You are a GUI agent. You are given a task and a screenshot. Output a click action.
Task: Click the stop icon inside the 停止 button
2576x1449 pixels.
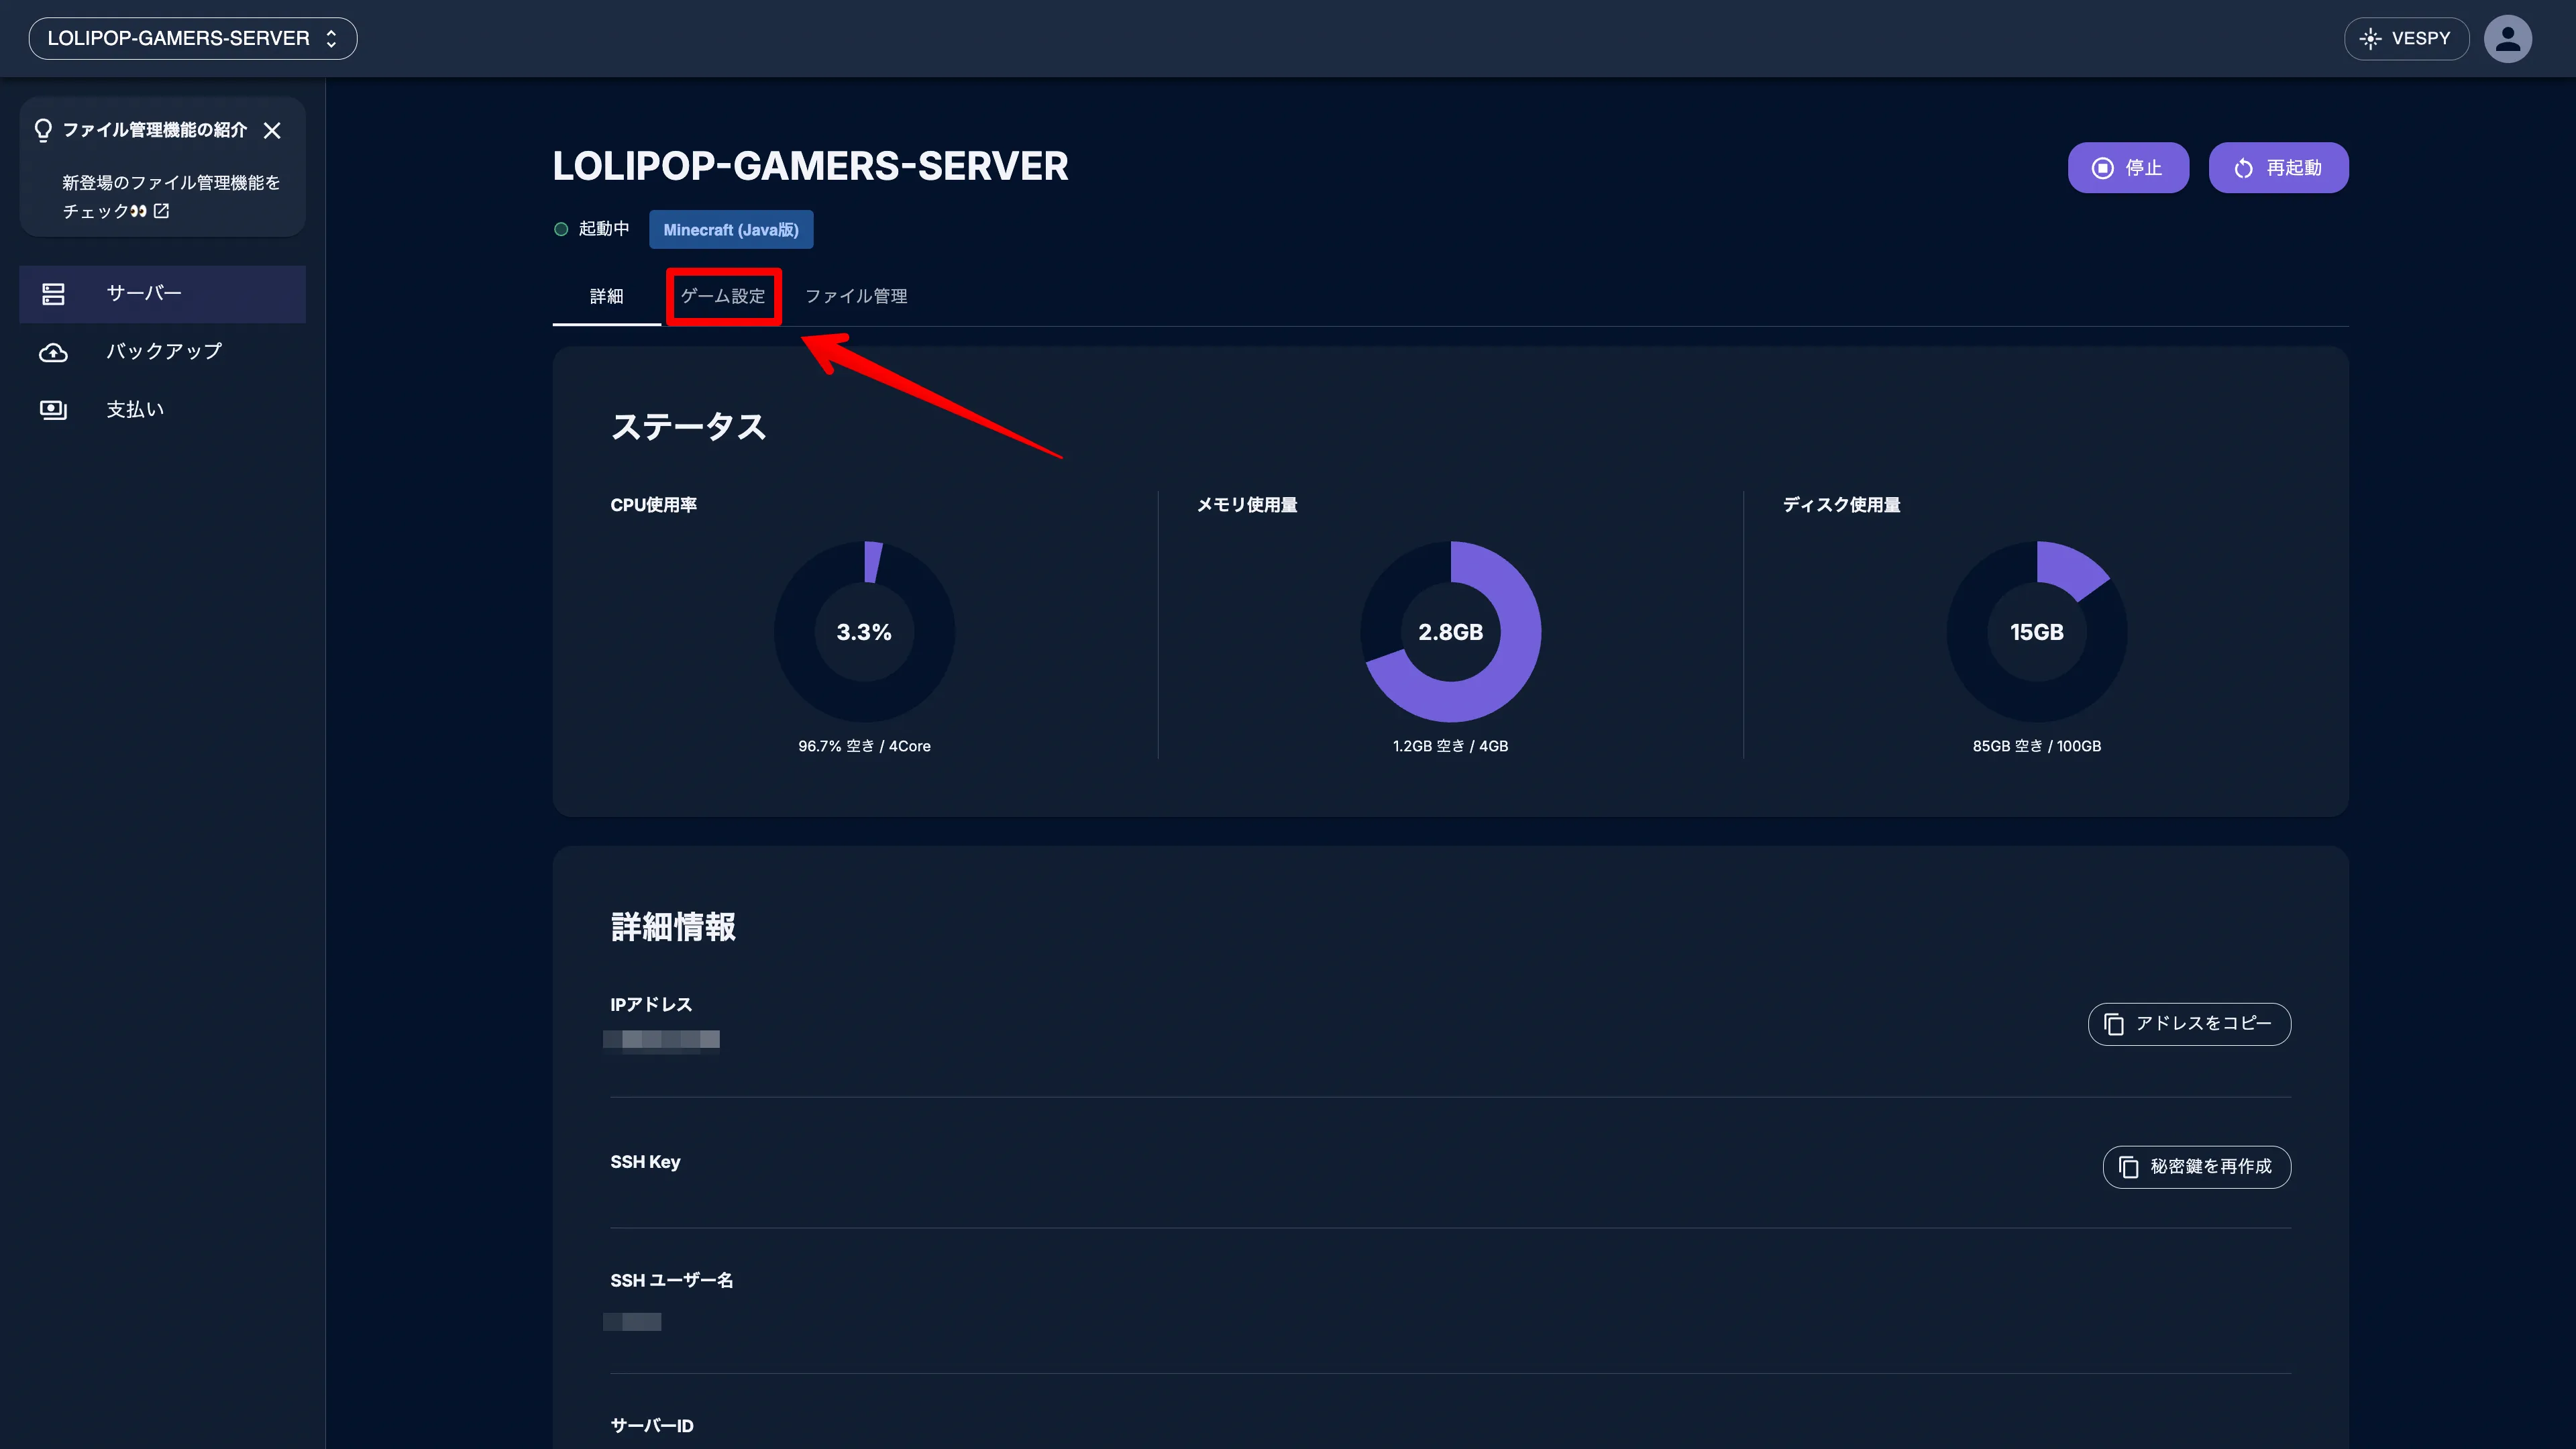(2104, 167)
